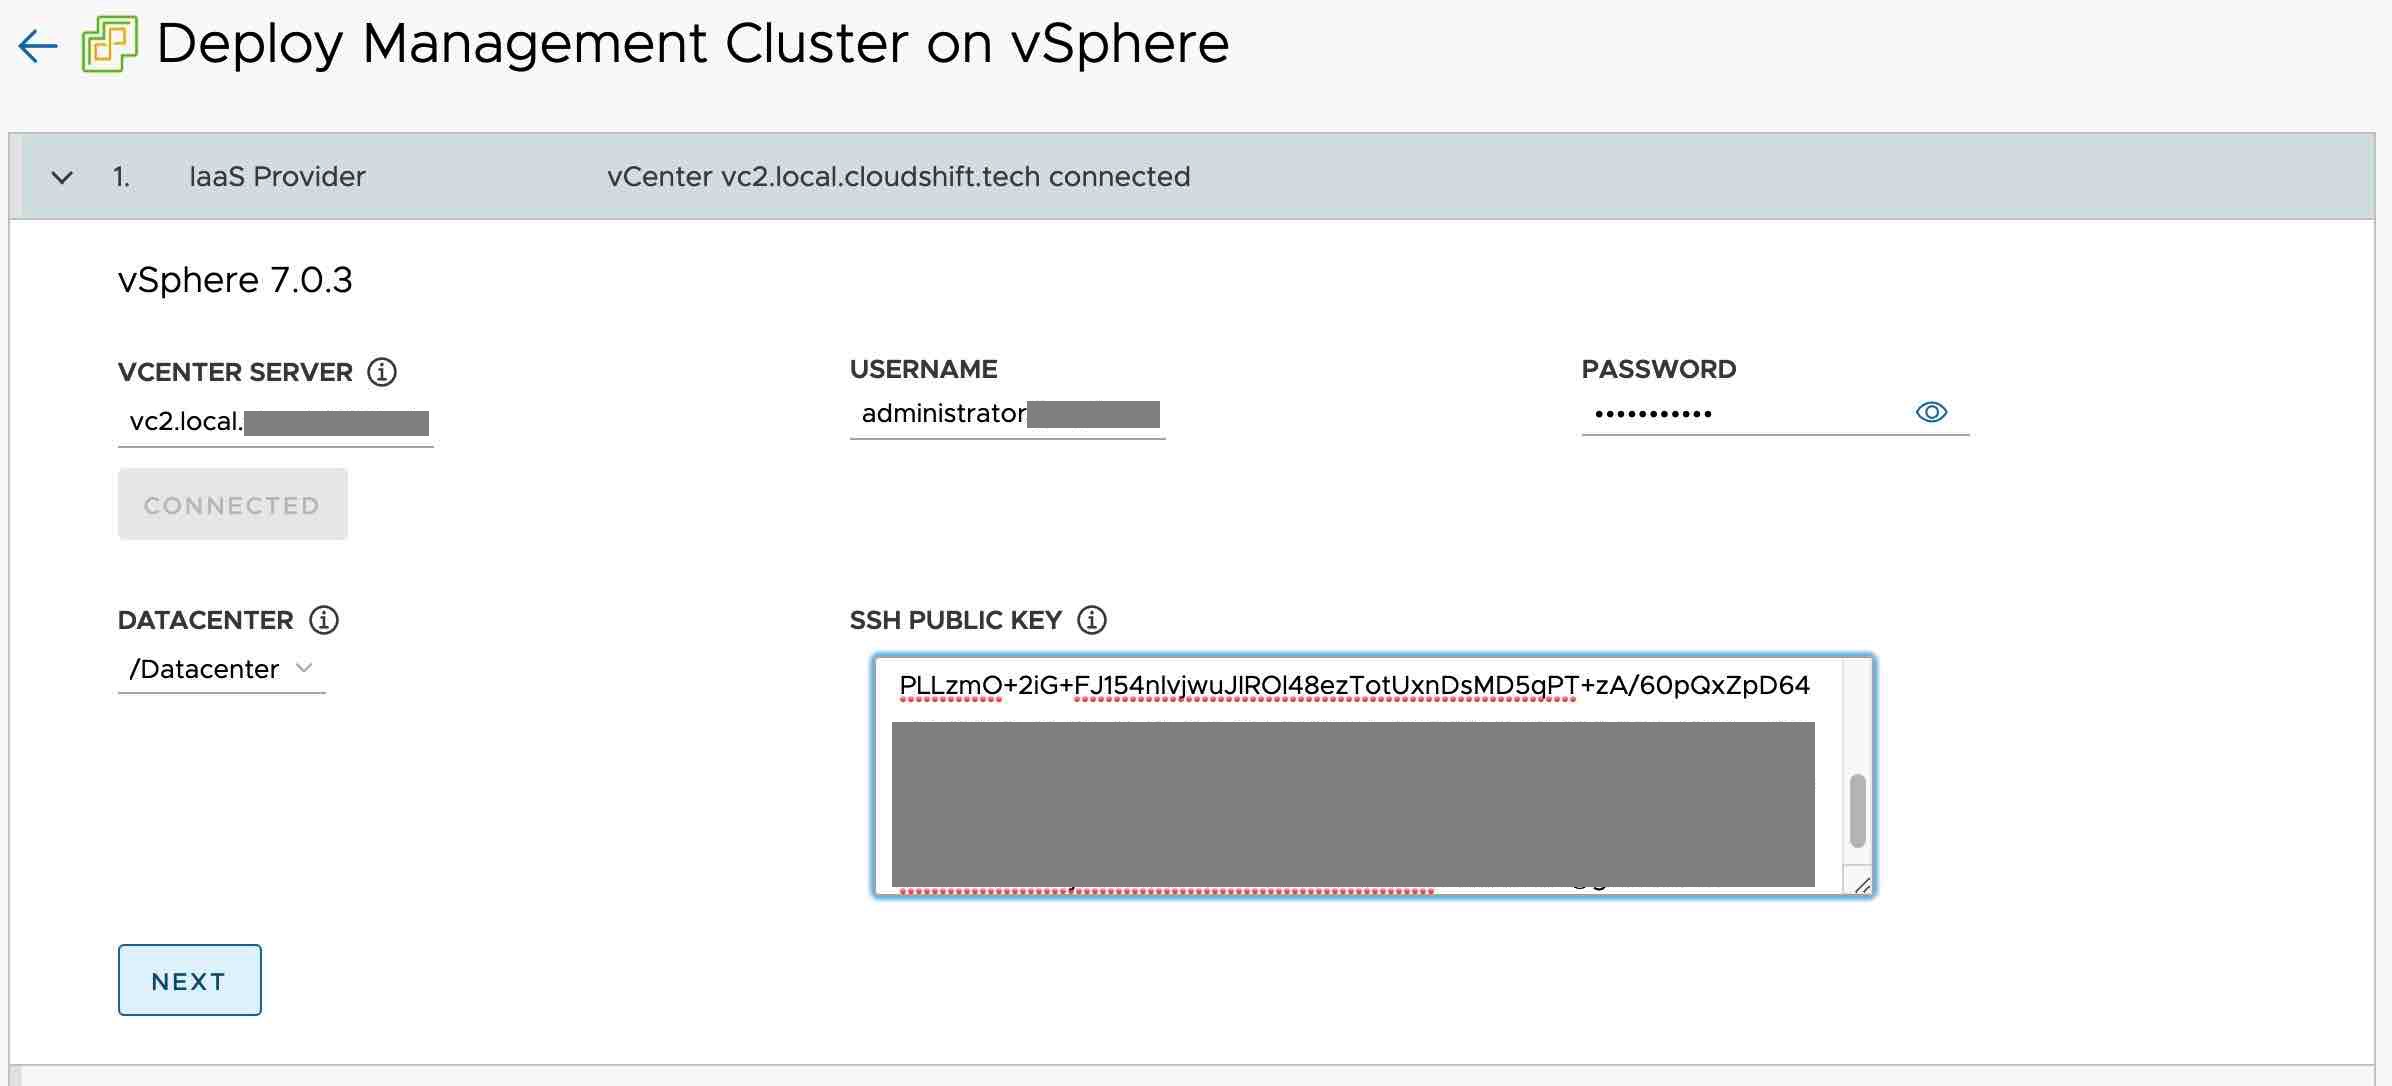Open the vCenter Server info tooltip icon
Screen dimensions: 2392x1086
click(382, 372)
